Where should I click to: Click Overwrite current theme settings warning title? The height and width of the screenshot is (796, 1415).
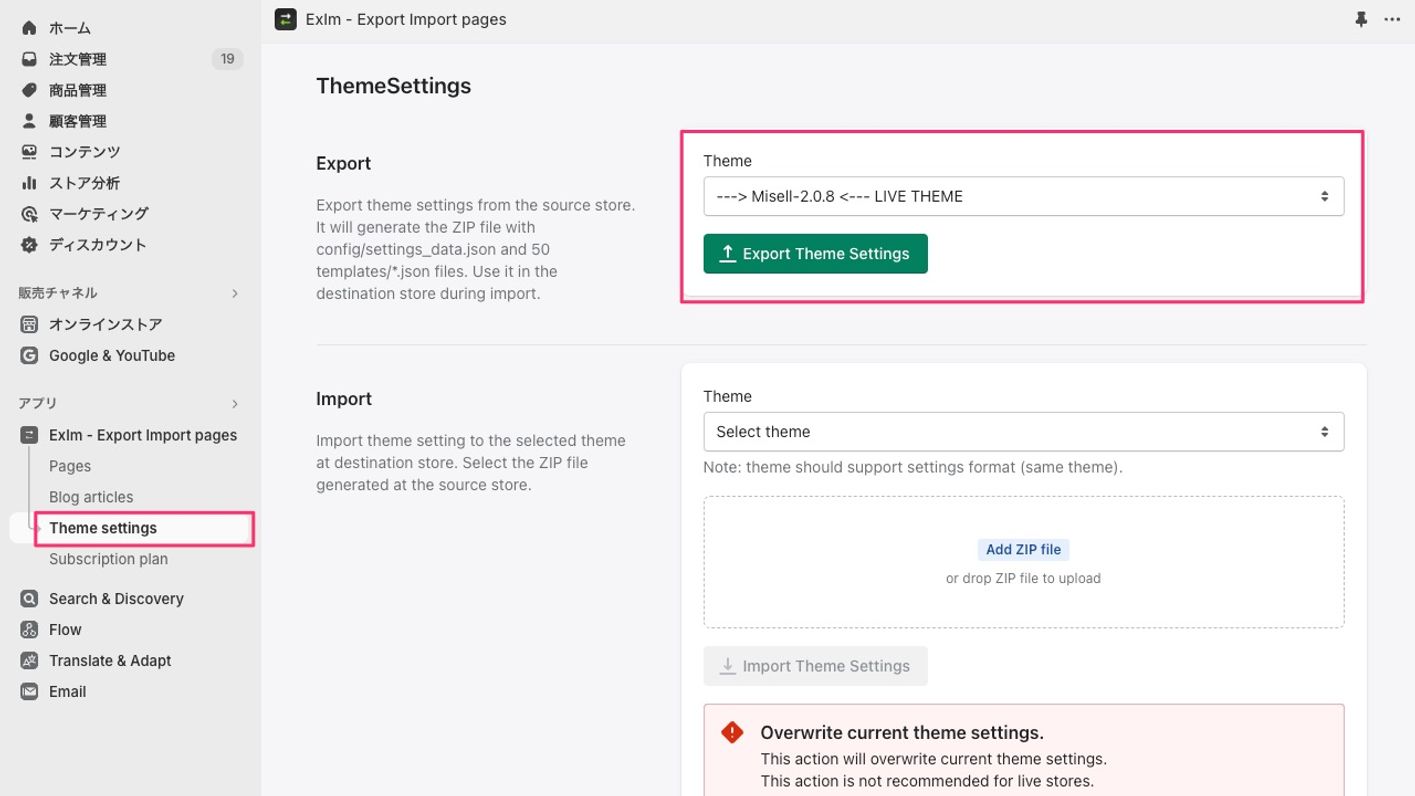(902, 732)
